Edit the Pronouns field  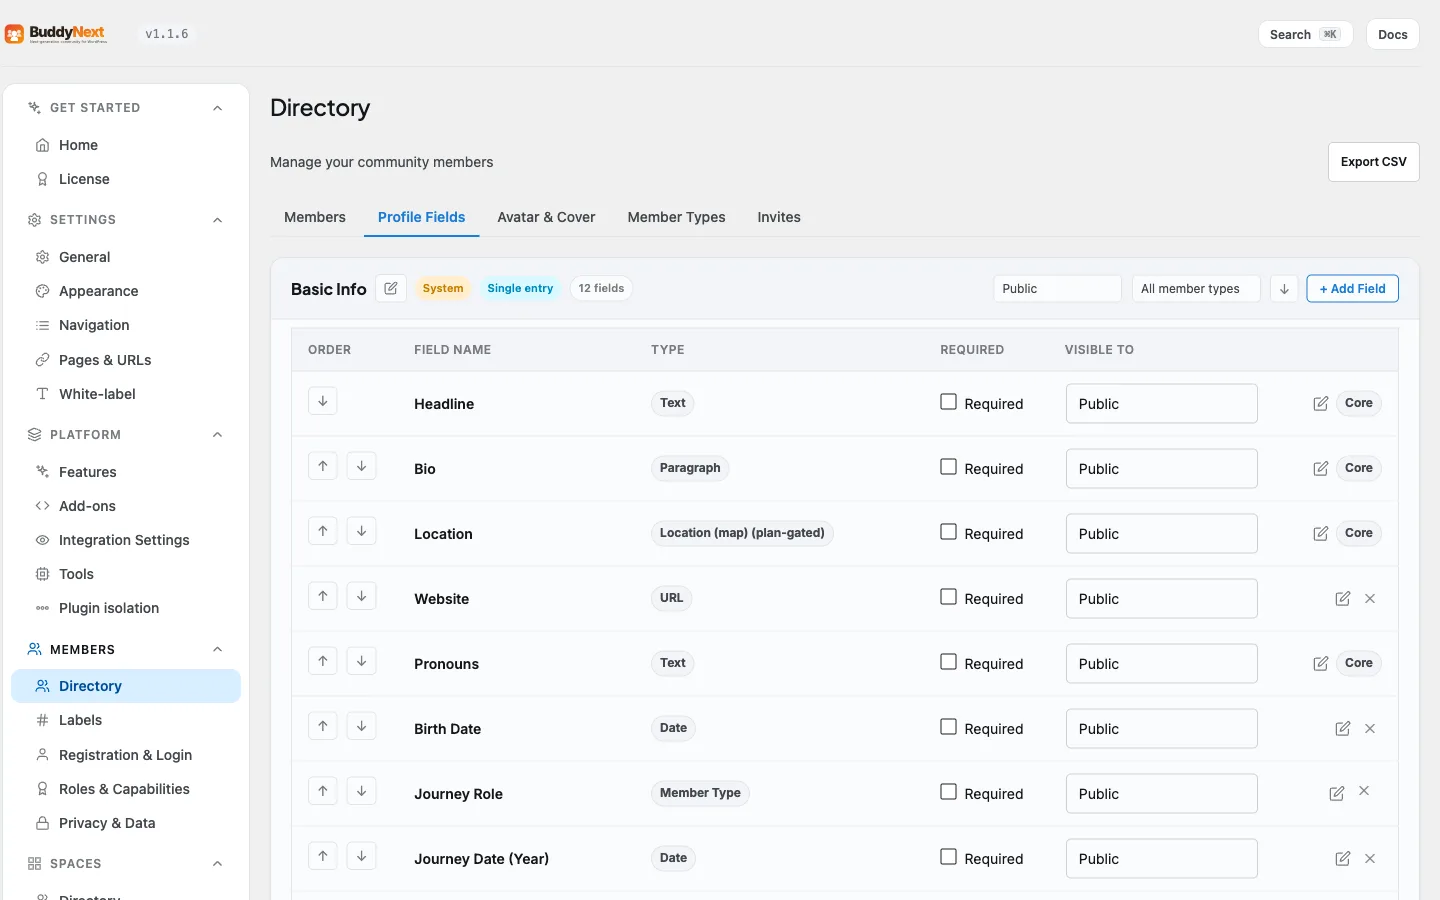pyautogui.click(x=1320, y=663)
